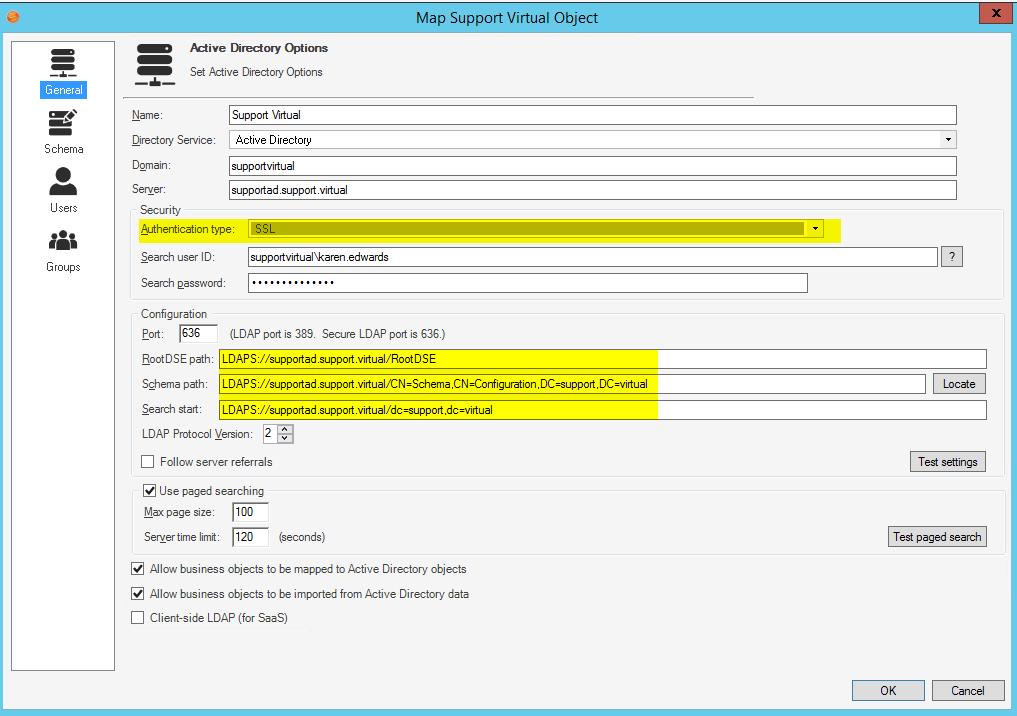1017x716 pixels.
Task: Dismiss the dialog via Cancel
Action: click(967, 689)
